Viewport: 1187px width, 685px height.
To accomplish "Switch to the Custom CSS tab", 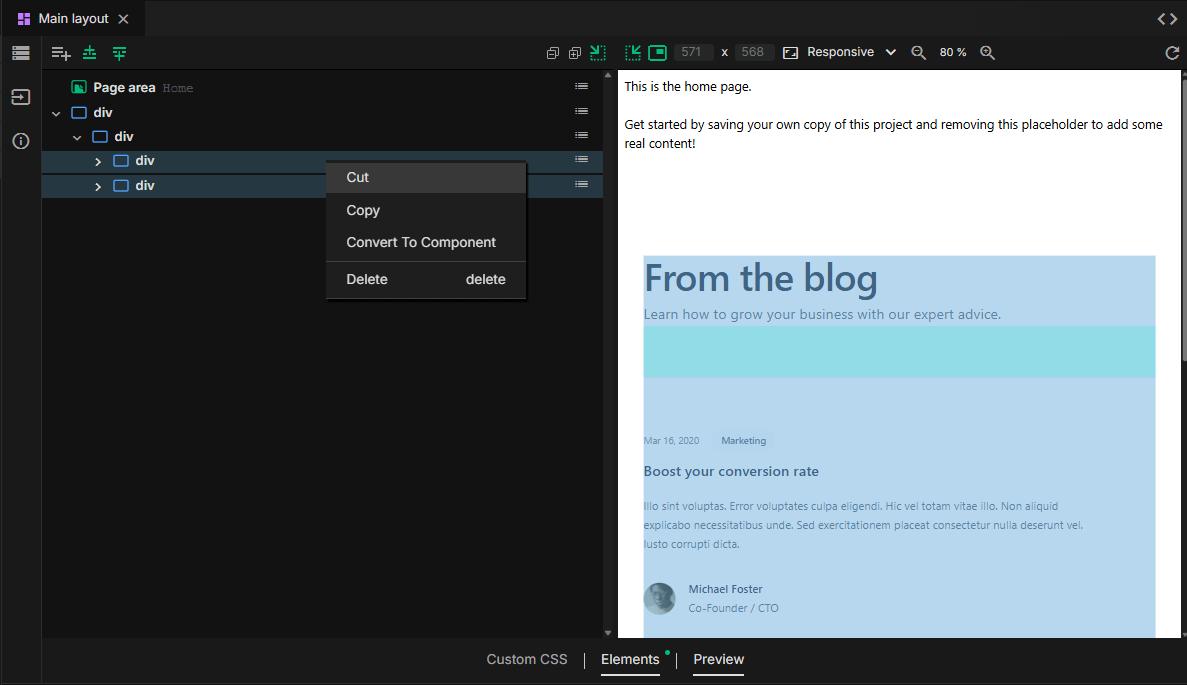I will (527, 659).
